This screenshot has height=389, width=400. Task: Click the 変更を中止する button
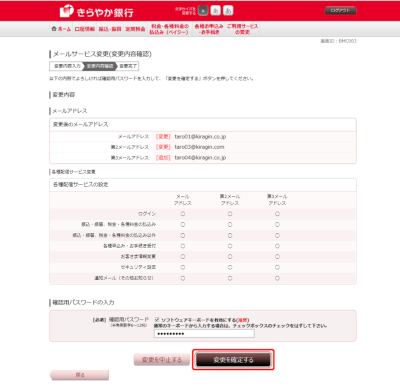coord(162,360)
